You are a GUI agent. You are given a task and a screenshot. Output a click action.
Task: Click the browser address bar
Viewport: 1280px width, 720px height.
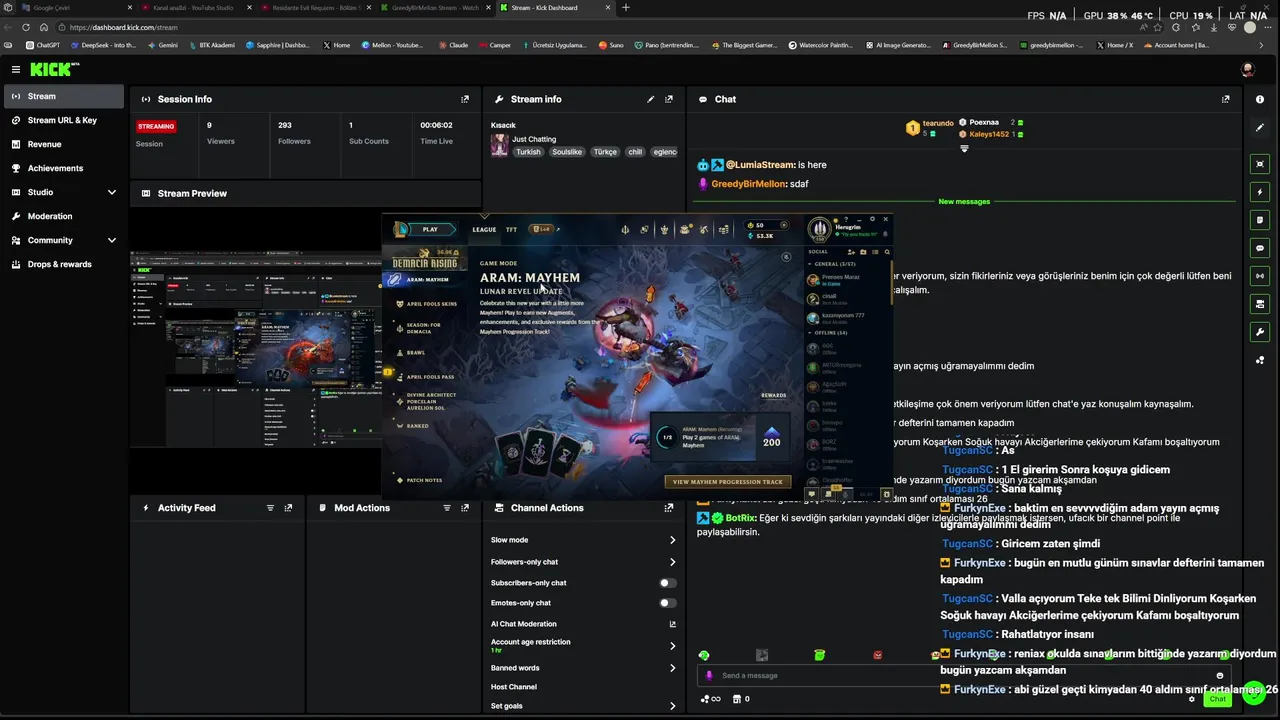[600, 27]
